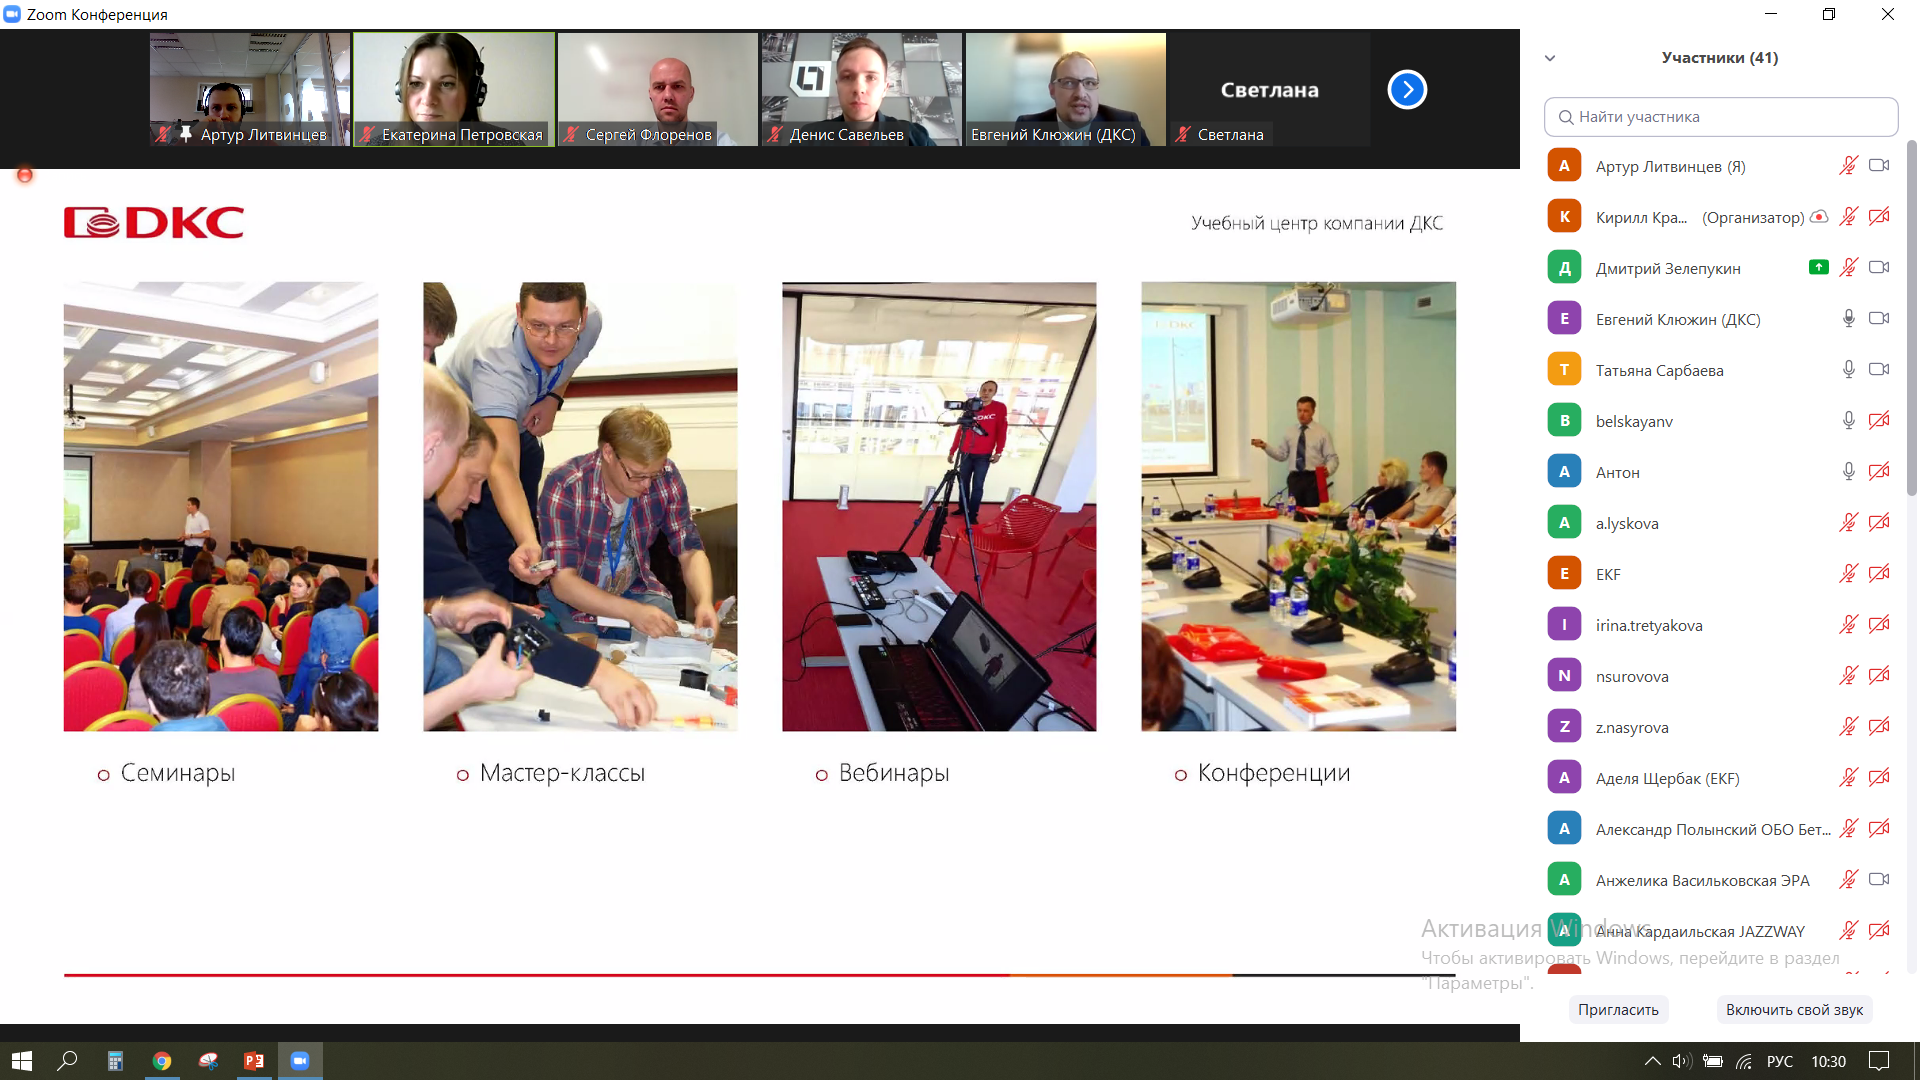Click the camera icon for Дмитрий Зелепукин
The image size is (1920, 1080).
tap(1879, 267)
